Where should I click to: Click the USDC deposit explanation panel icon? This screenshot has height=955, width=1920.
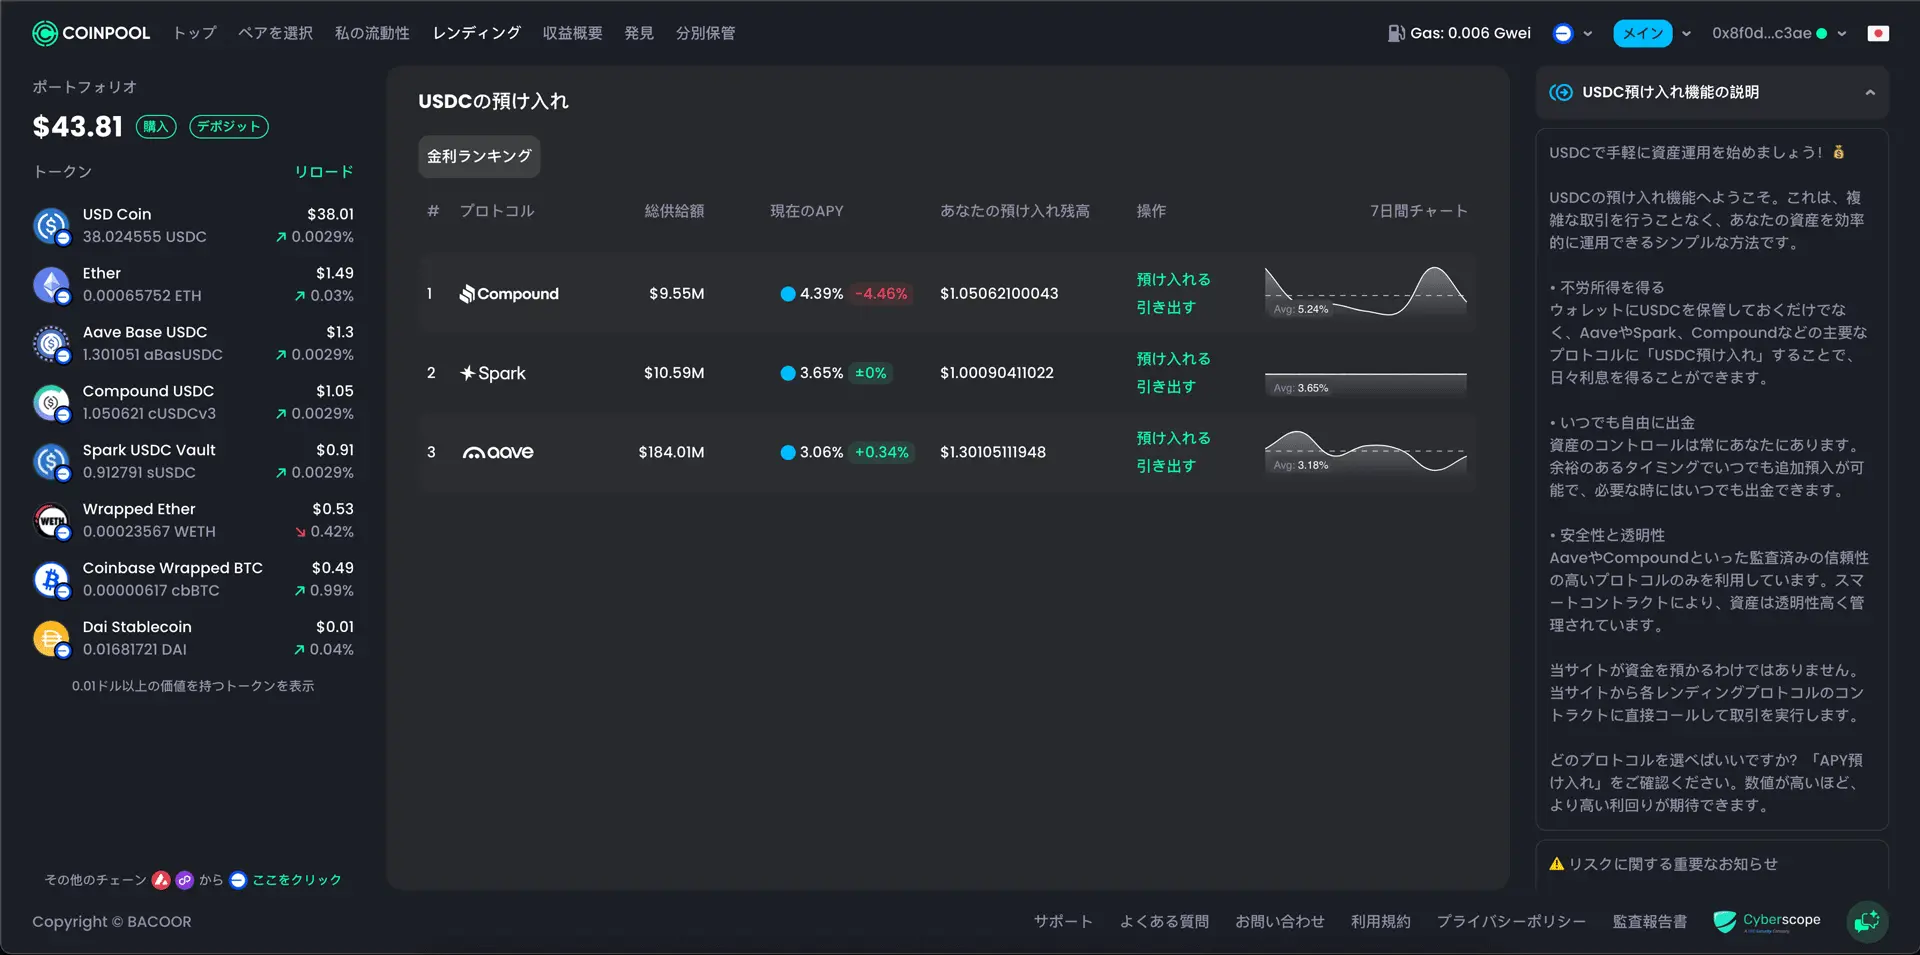[x=1560, y=92]
